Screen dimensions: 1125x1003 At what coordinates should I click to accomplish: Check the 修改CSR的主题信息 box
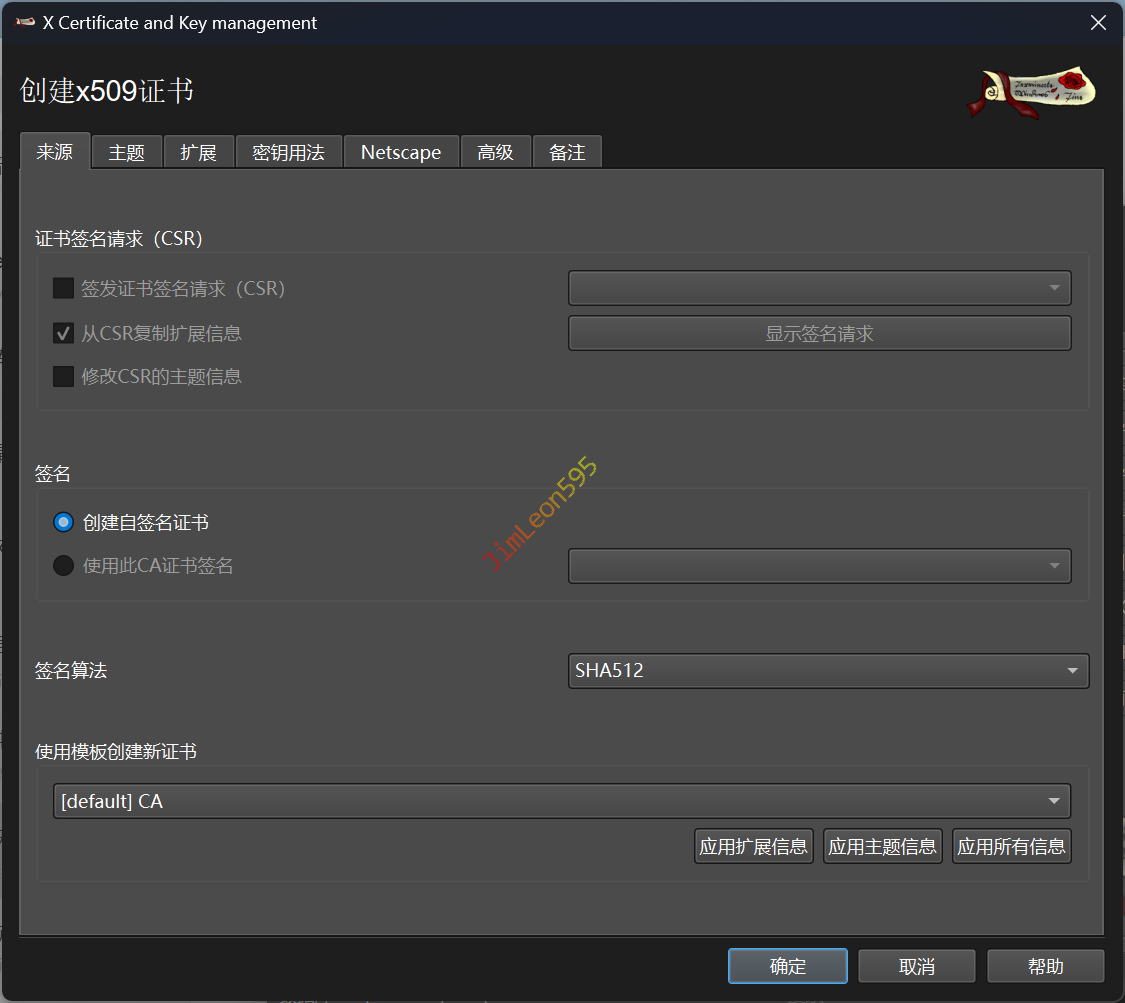[x=64, y=377]
